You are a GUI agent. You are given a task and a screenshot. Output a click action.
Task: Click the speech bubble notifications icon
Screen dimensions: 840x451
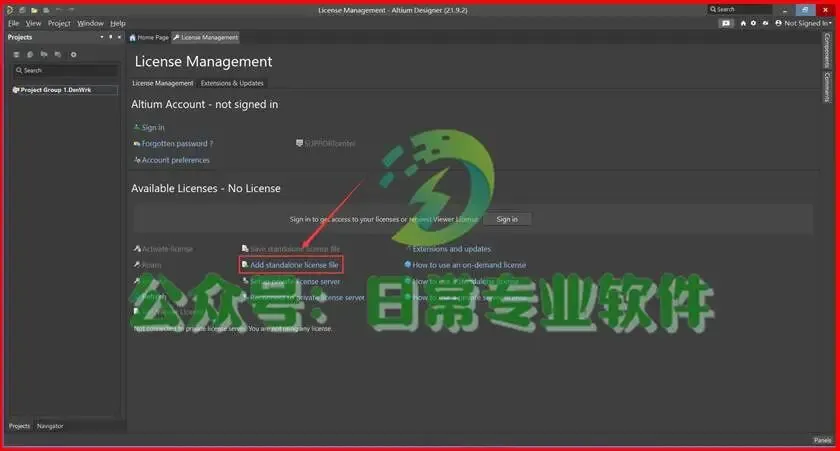pyautogui.click(x=726, y=23)
